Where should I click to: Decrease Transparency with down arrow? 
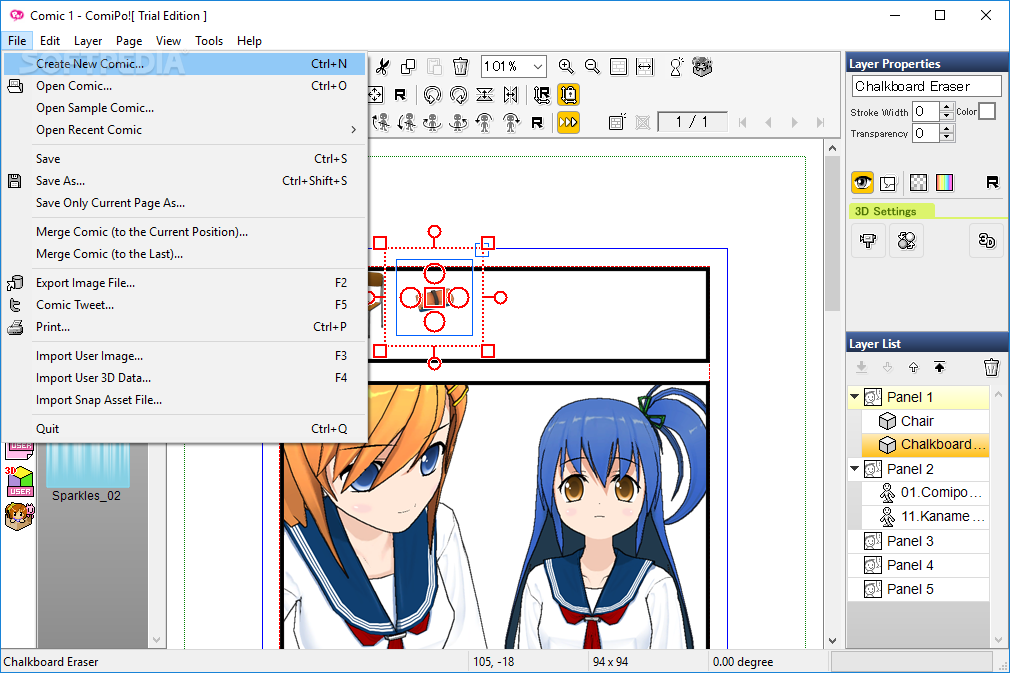point(946,137)
